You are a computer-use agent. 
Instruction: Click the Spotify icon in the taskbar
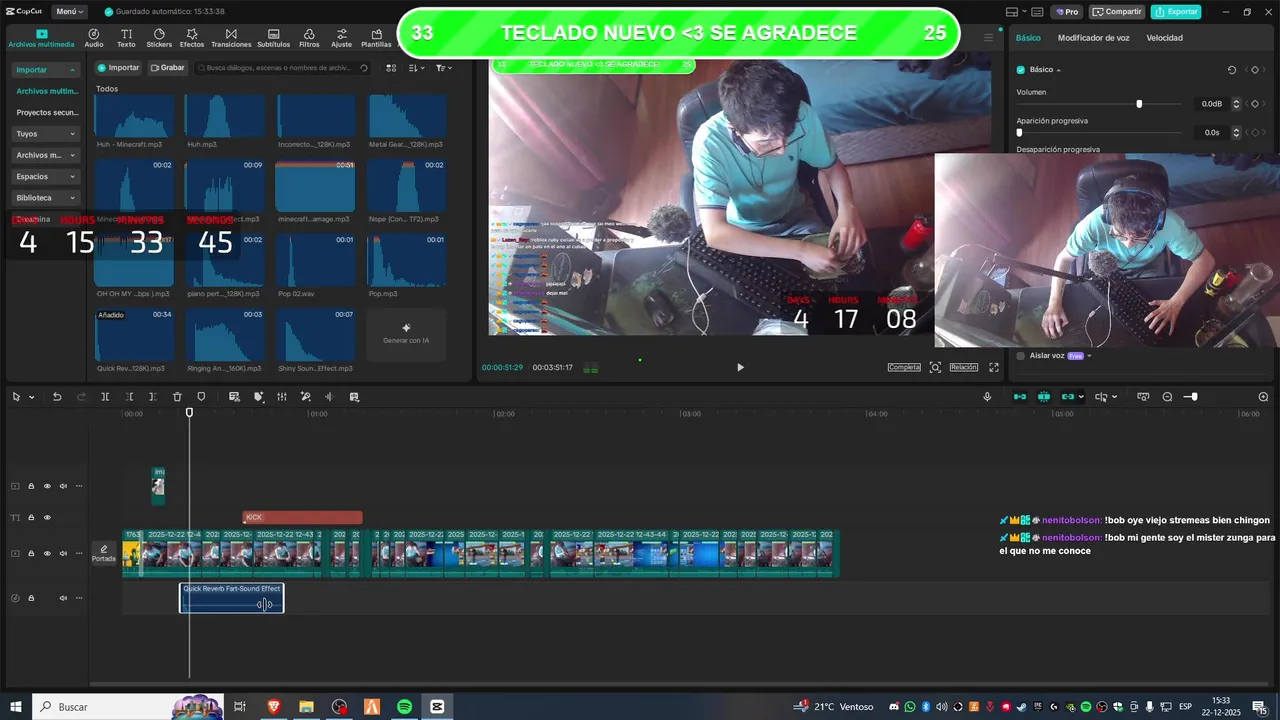click(x=404, y=707)
